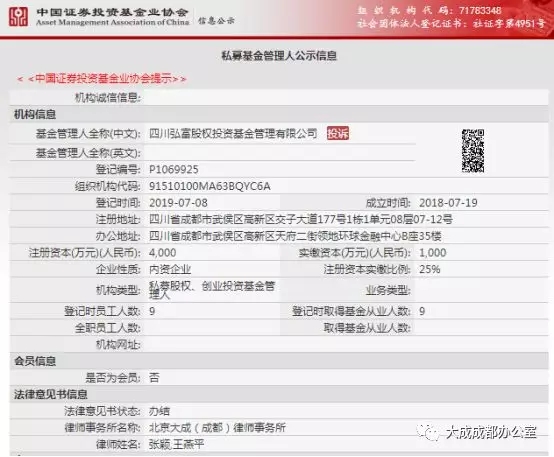Click the Asset Management Association of China text
554x457 pixels.
pos(113,22)
